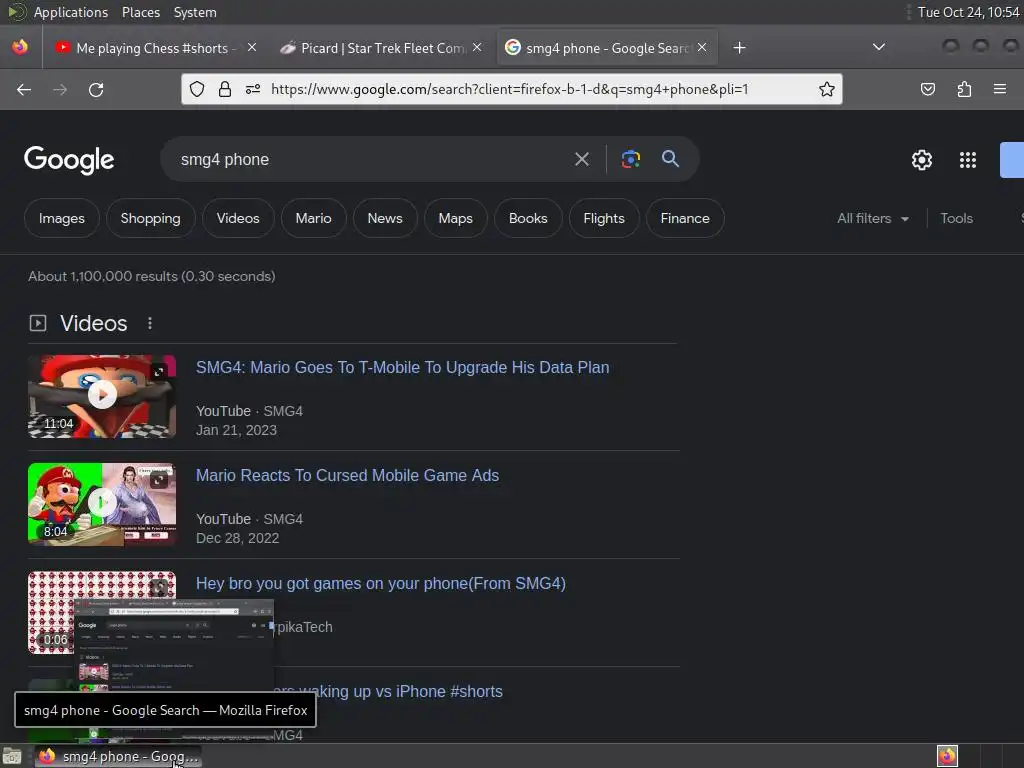Image resolution: width=1024 pixels, height=768 pixels.
Task: Open the Pocket save icon
Action: [x=927, y=89]
